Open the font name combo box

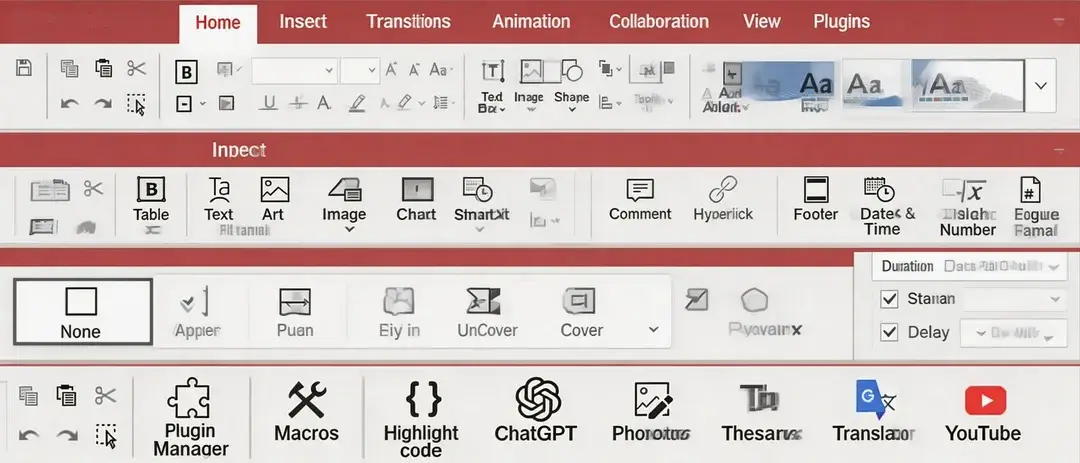294,70
